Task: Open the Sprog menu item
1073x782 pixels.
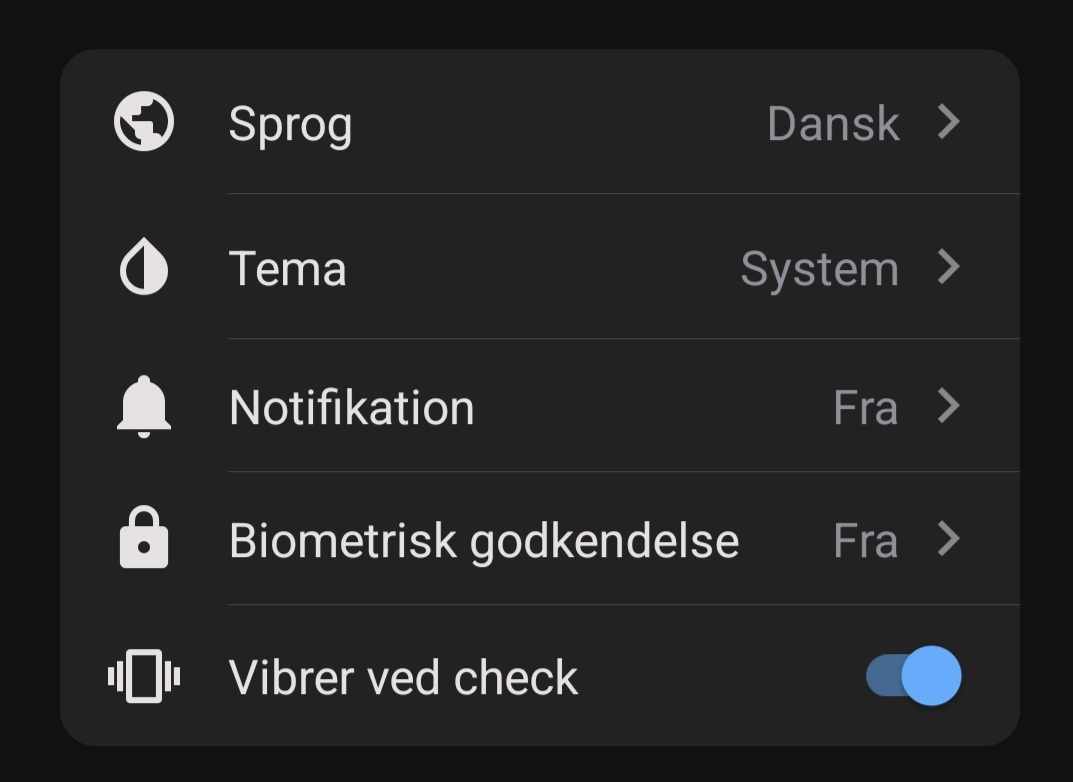Action: click(x=290, y=124)
